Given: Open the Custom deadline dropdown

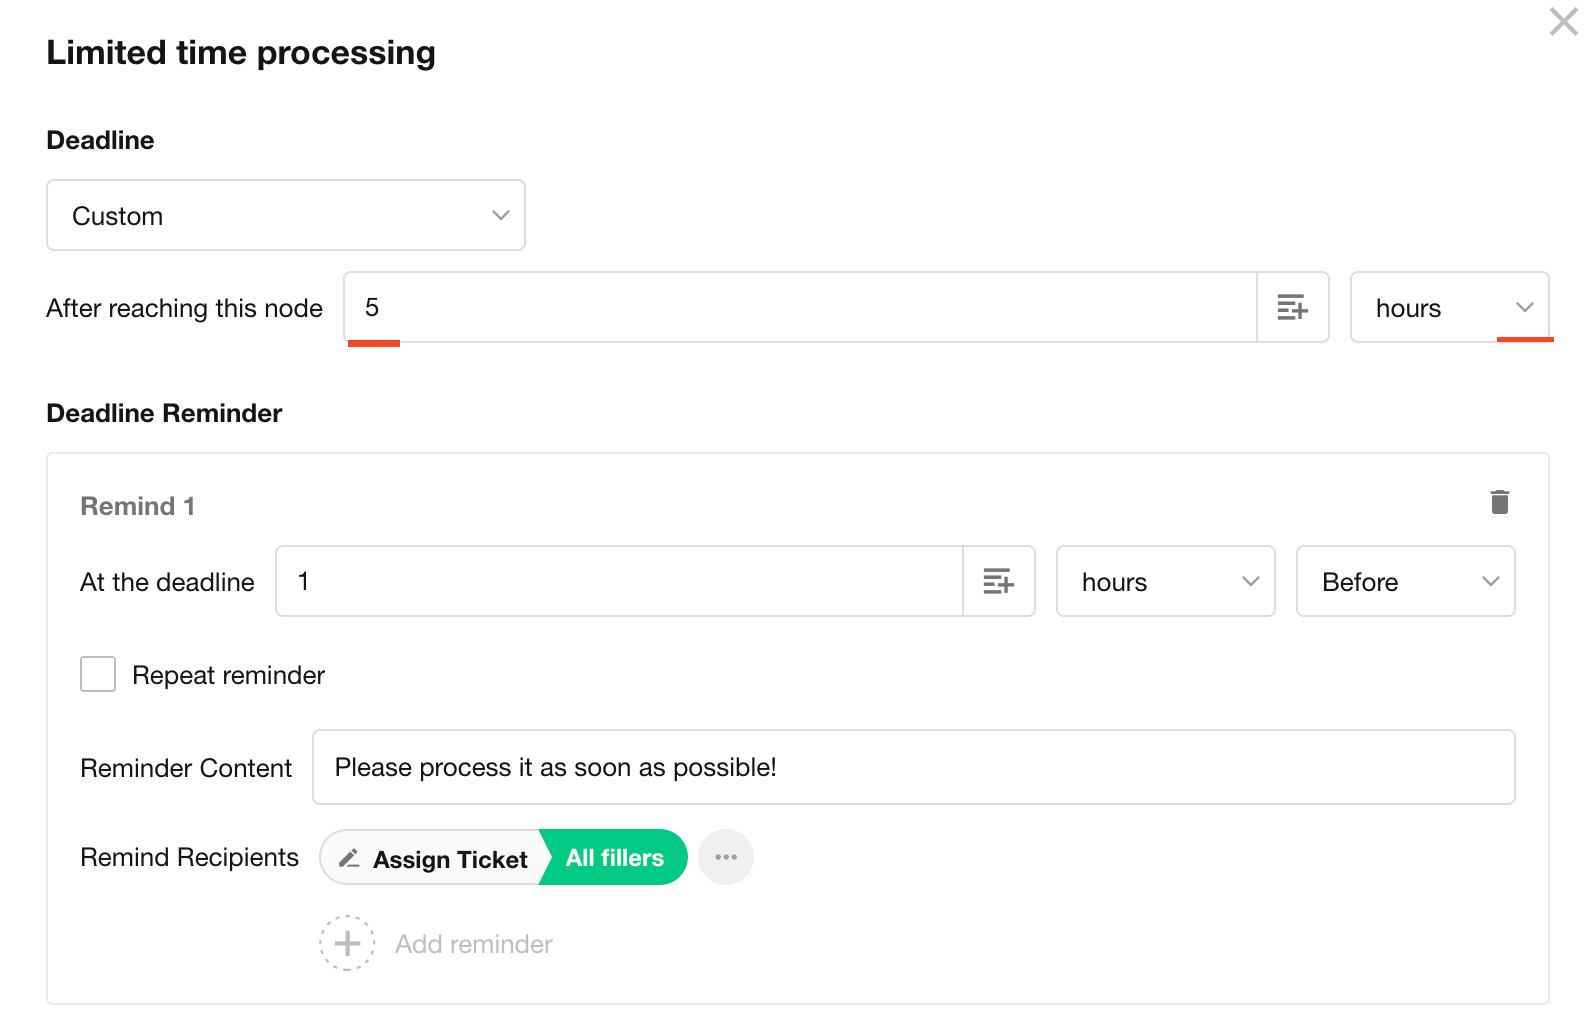Looking at the screenshot, I should pyautogui.click(x=286, y=215).
